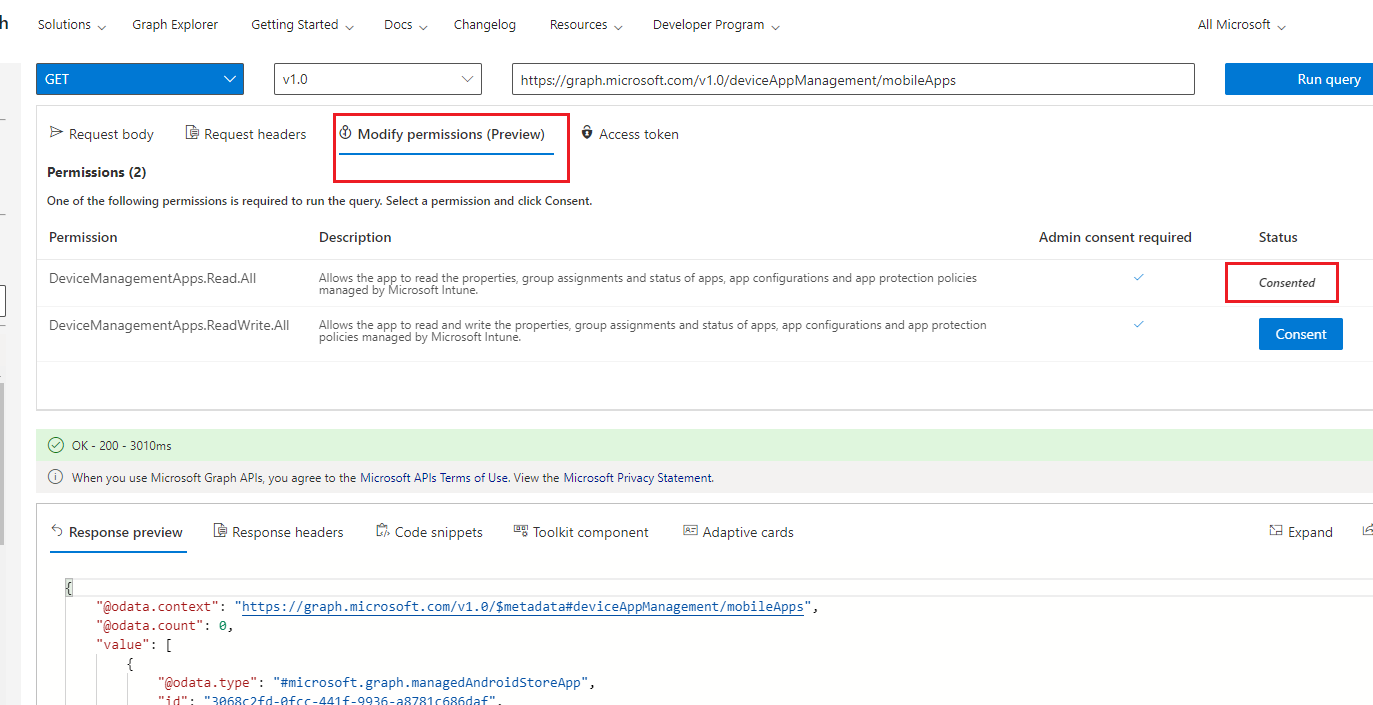This screenshot has height=705, width=1373.
Task: Click the Consented status text
Action: click(1286, 283)
